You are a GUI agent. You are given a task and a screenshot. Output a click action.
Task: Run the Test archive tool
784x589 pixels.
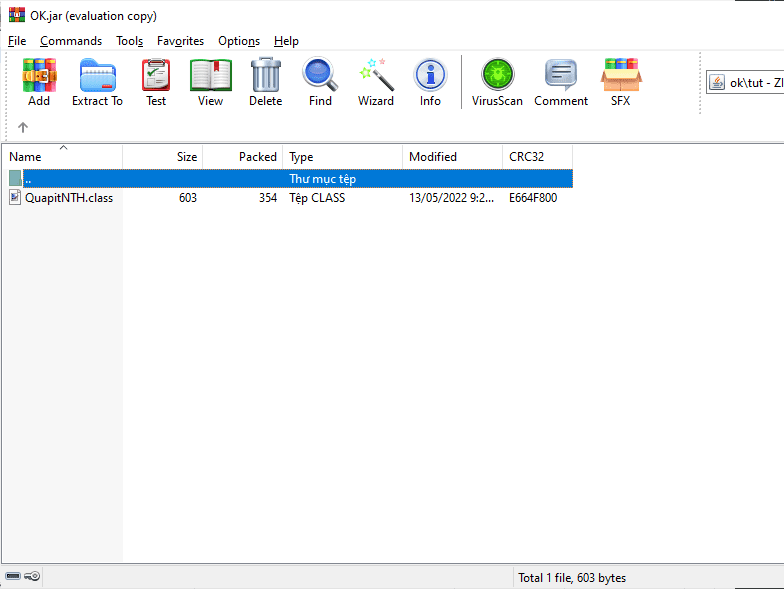click(x=156, y=82)
